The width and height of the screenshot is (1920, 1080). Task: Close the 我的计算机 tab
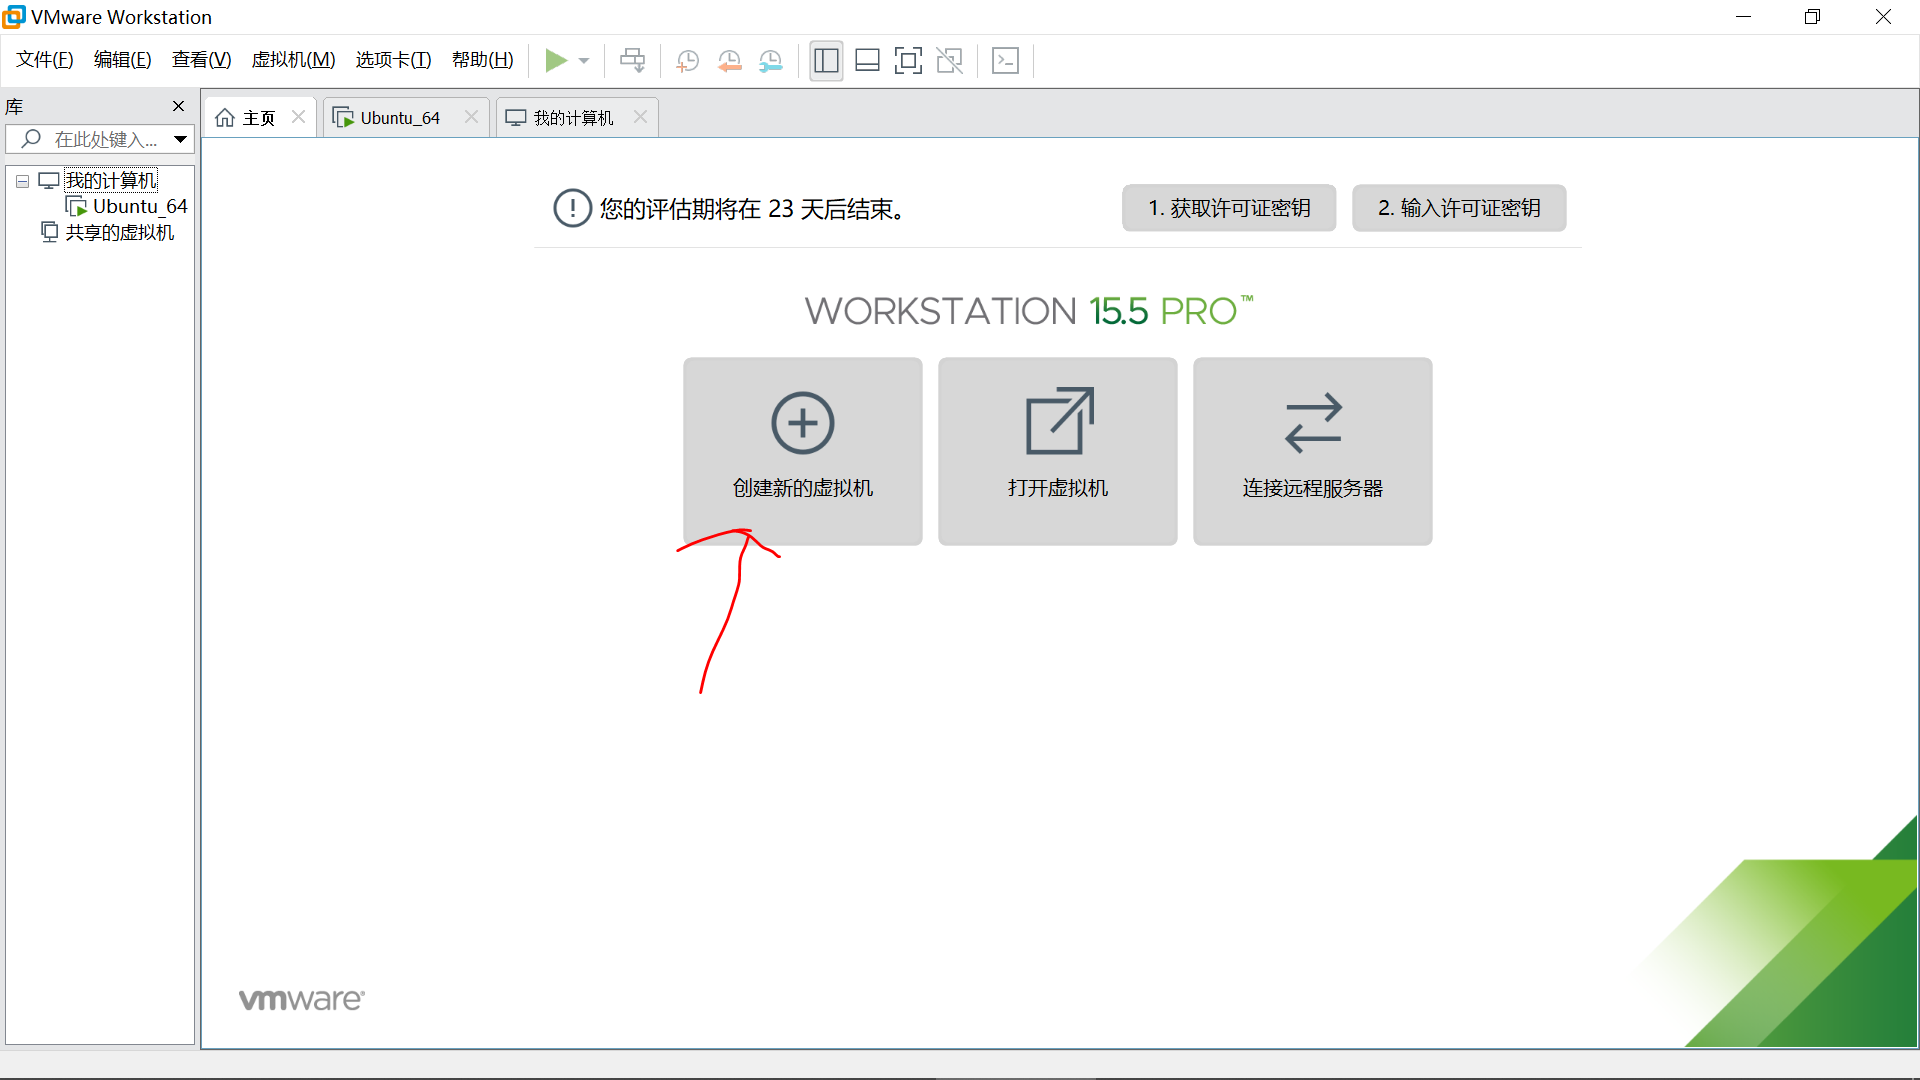pos(640,117)
